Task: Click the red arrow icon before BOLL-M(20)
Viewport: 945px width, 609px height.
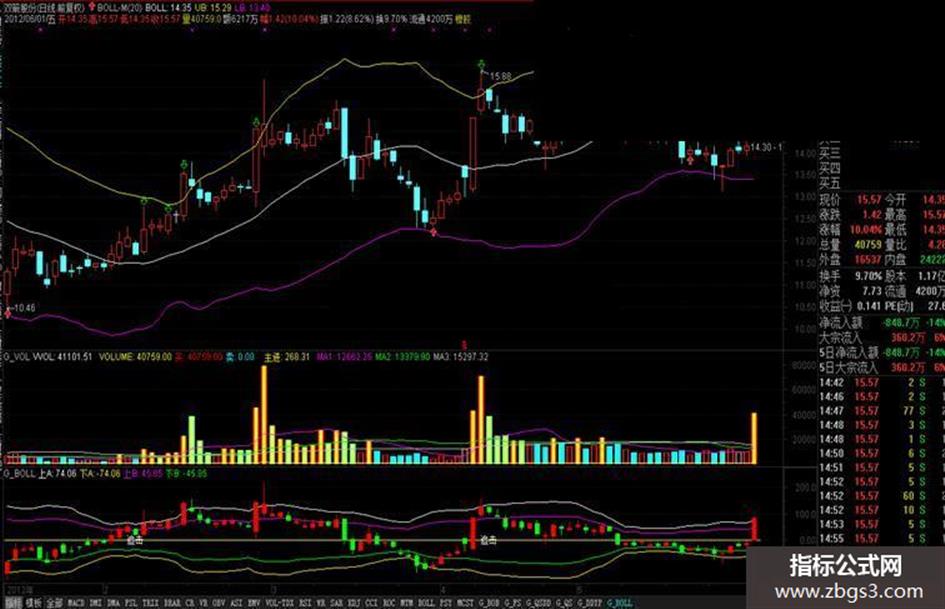Action: pyautogui.click(x=91, y=8)
